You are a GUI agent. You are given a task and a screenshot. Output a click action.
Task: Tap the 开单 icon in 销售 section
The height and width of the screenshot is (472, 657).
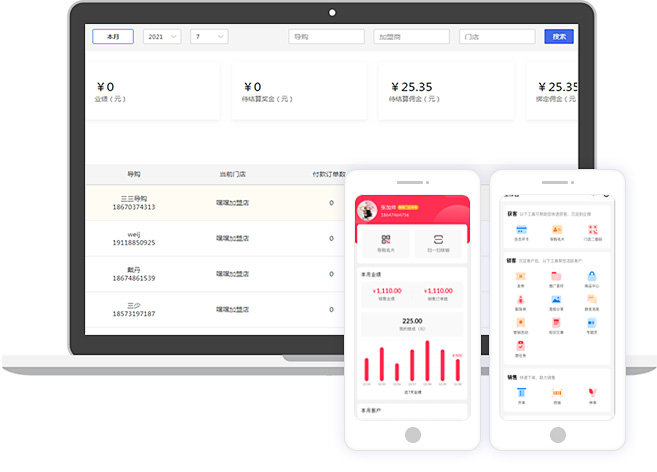coord(521,393)
